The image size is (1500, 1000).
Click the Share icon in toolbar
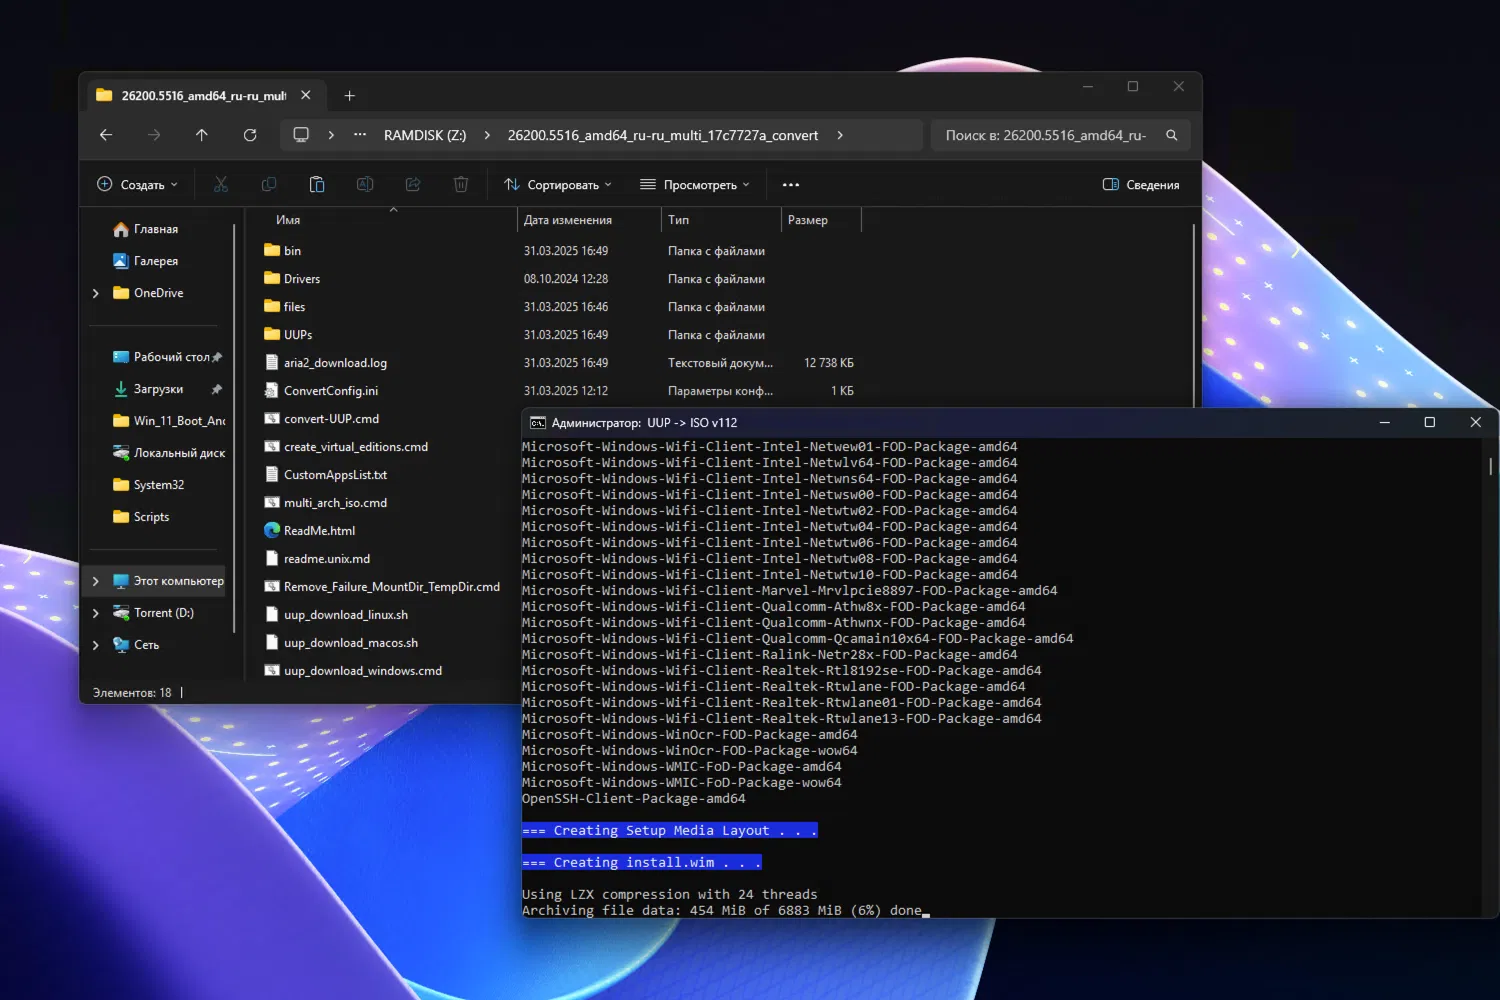tap(413, 184)
